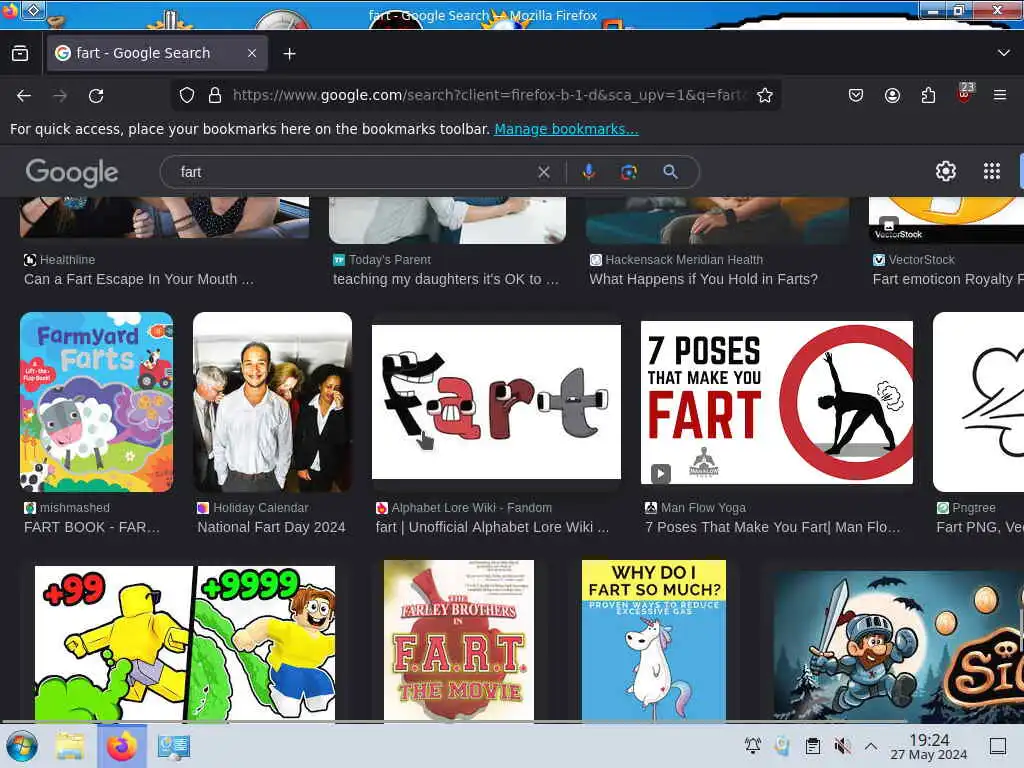The height and width of the screenshot is (768, 1024).
Task: Bookmark this page with the star icon
Action: 765,95
